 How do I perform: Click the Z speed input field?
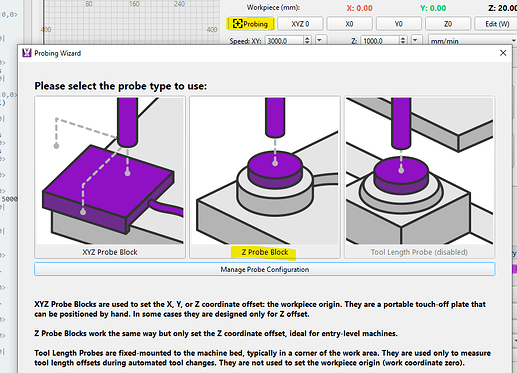coord(380,41)
